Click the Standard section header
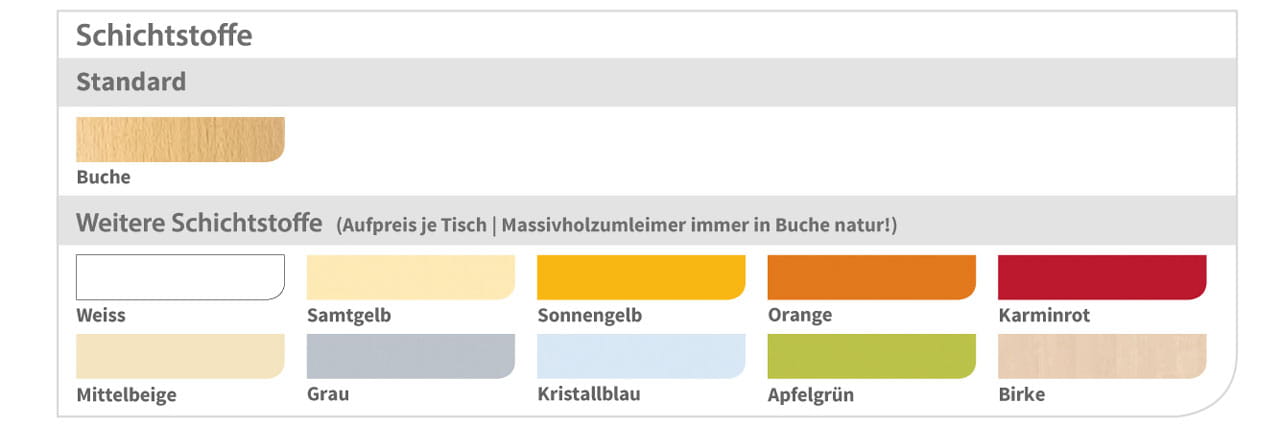Viewport: 1280px width, 427px height. tap(131, 82)
